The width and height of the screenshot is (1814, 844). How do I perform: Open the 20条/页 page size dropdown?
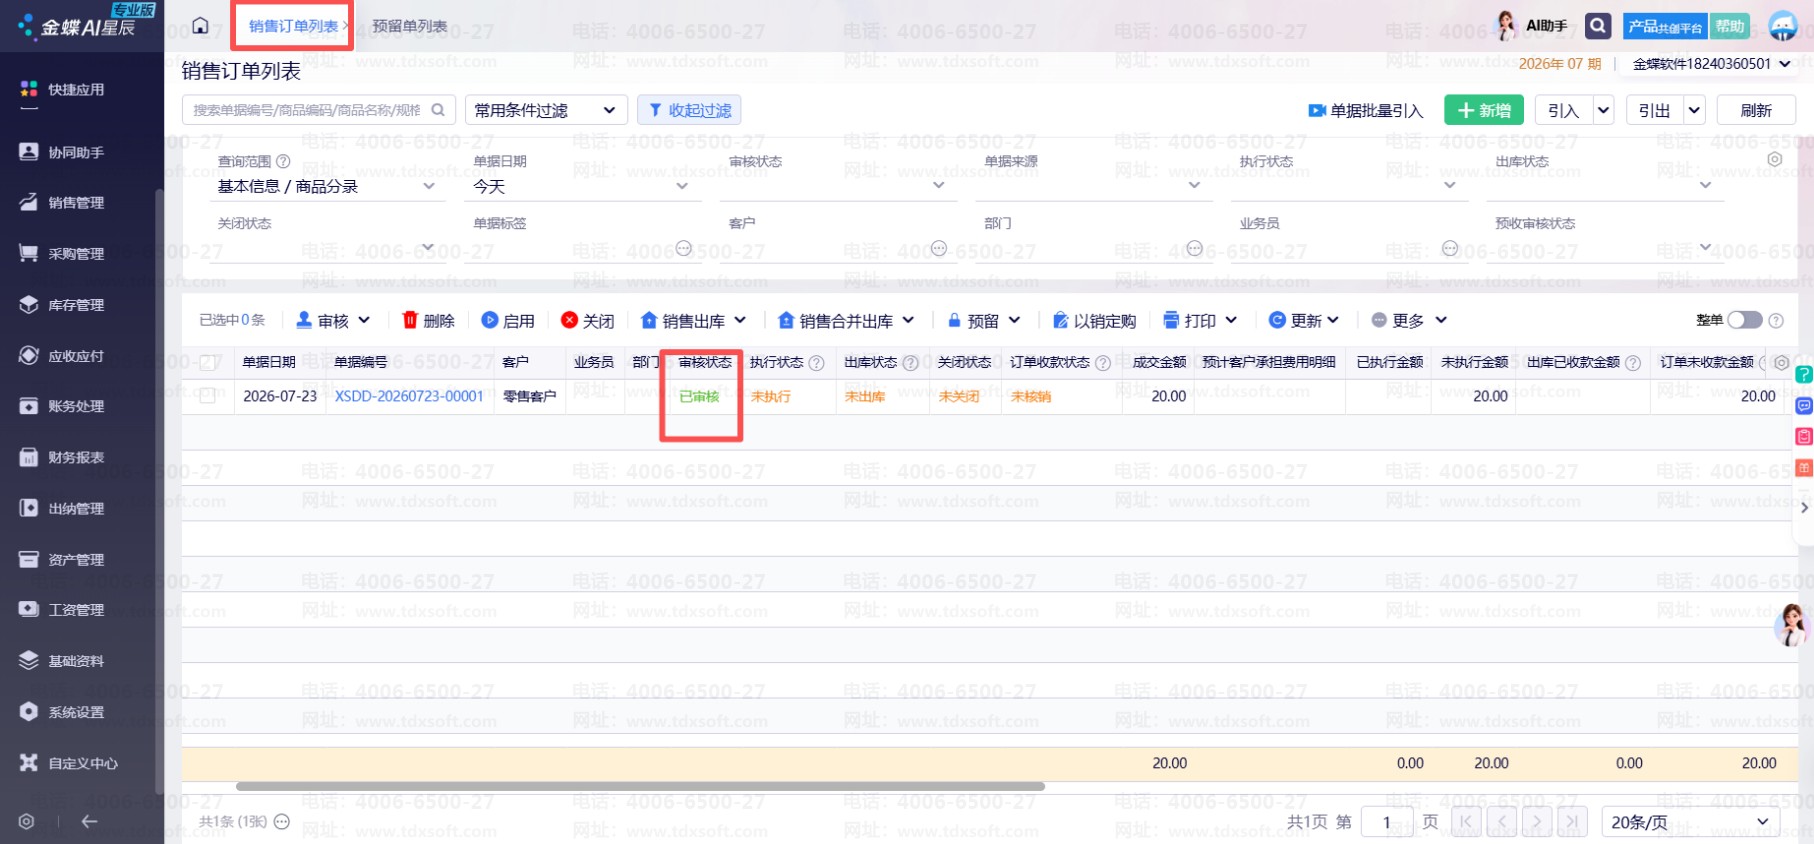(x=1691, y=822)
